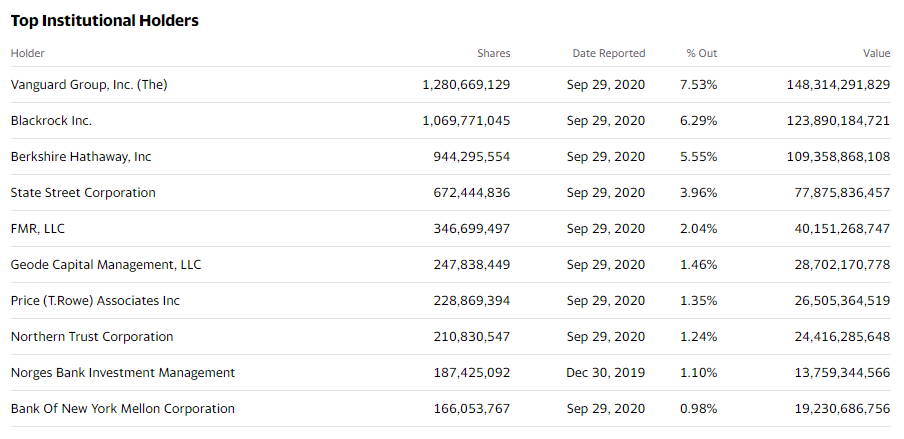Click the Holder column header

pyautogui.click(x=27, y=53)
